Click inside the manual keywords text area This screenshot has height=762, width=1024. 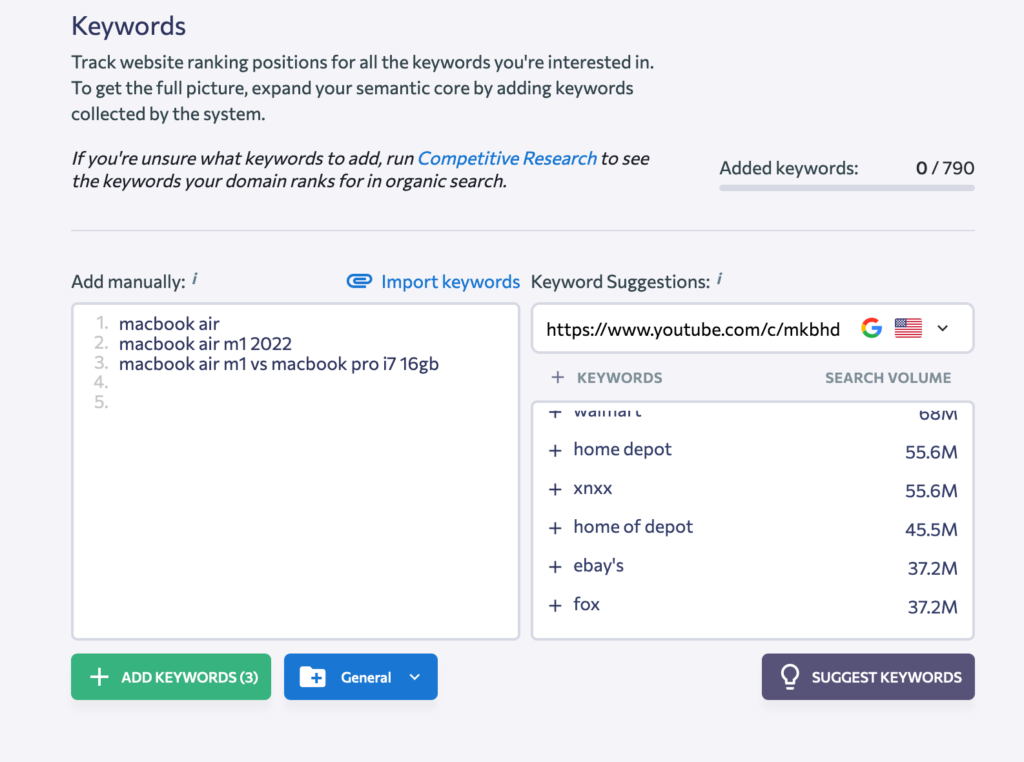[x=295, y=471]
